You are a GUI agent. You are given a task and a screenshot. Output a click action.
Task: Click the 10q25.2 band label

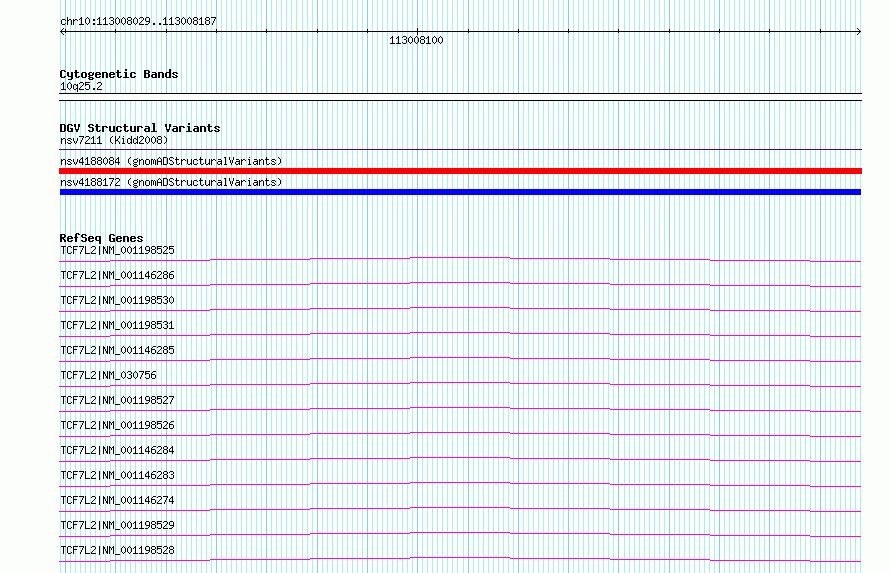(81, 86)
